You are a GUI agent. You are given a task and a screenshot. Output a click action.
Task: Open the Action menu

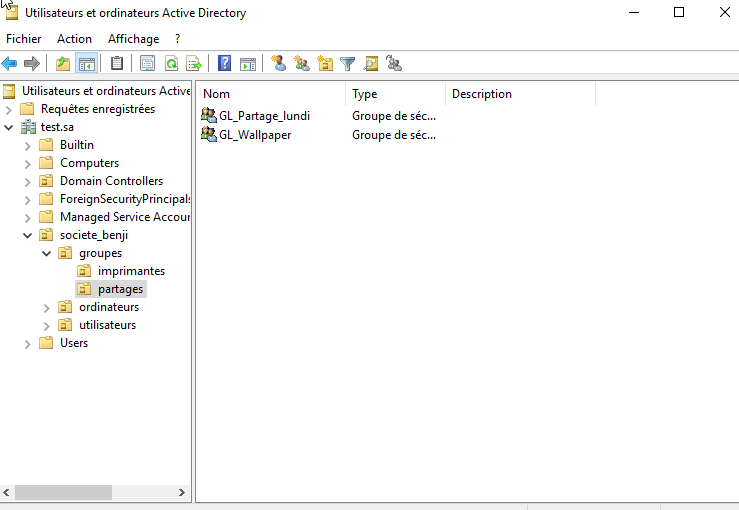pos(74,39)
